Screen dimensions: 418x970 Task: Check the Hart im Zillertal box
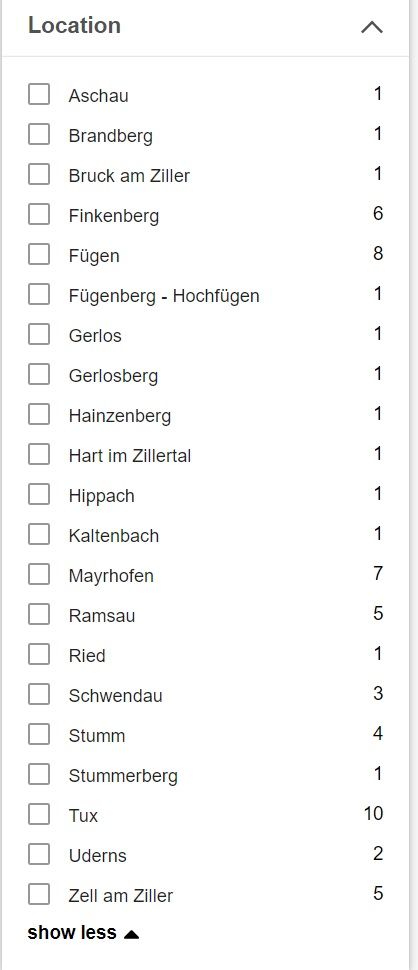39,455
